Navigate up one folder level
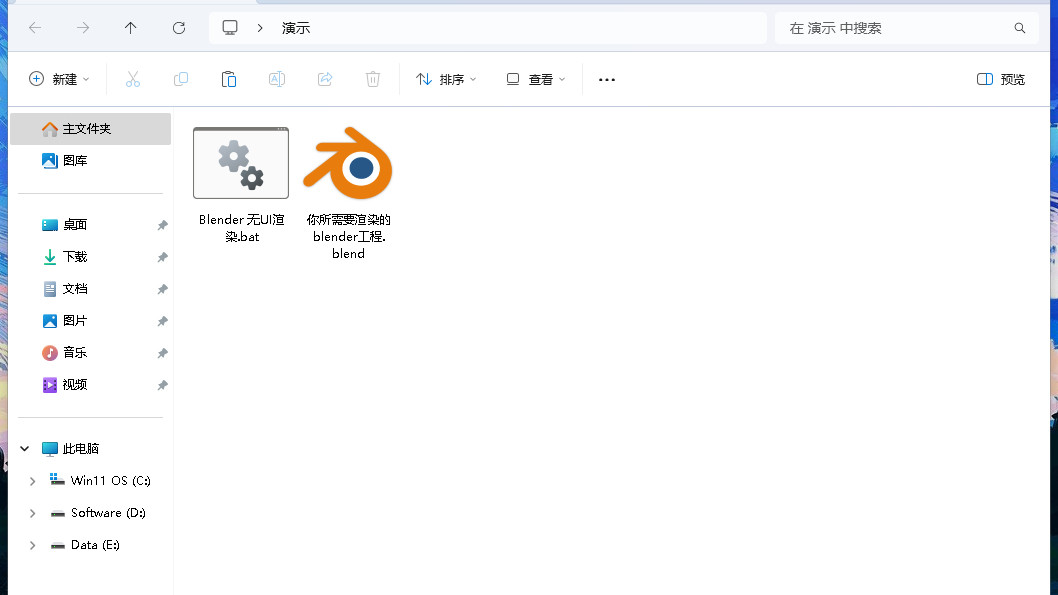 click(131, 28)
